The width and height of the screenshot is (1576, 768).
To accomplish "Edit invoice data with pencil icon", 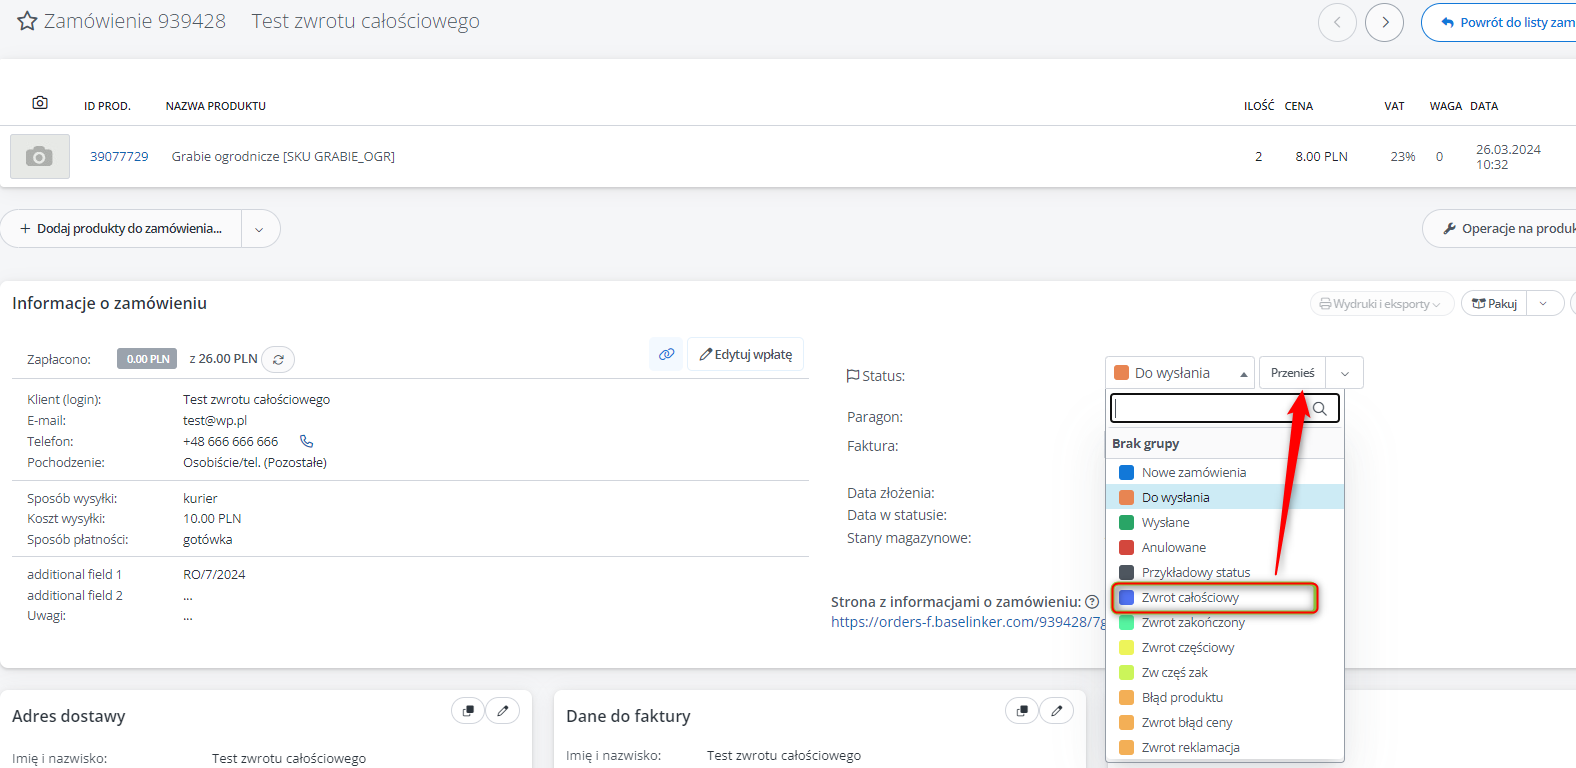I will (1056, 711).
